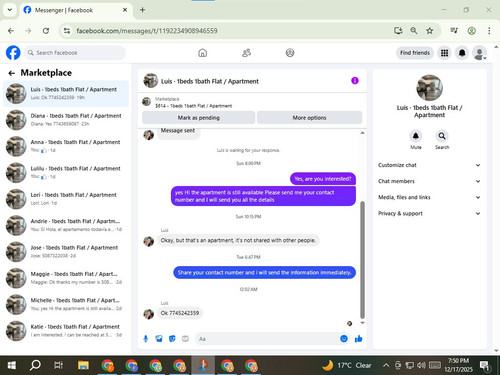The width and height of the screenshot is (500, 375).
Task: Send a thumbs-up like
Action: 359,339
